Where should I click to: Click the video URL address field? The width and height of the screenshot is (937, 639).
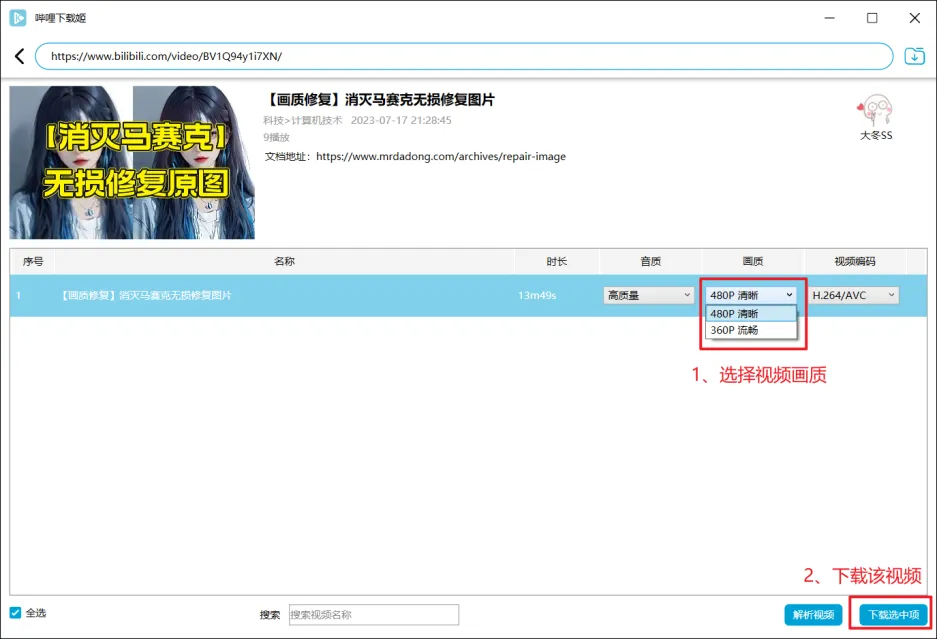464,57
